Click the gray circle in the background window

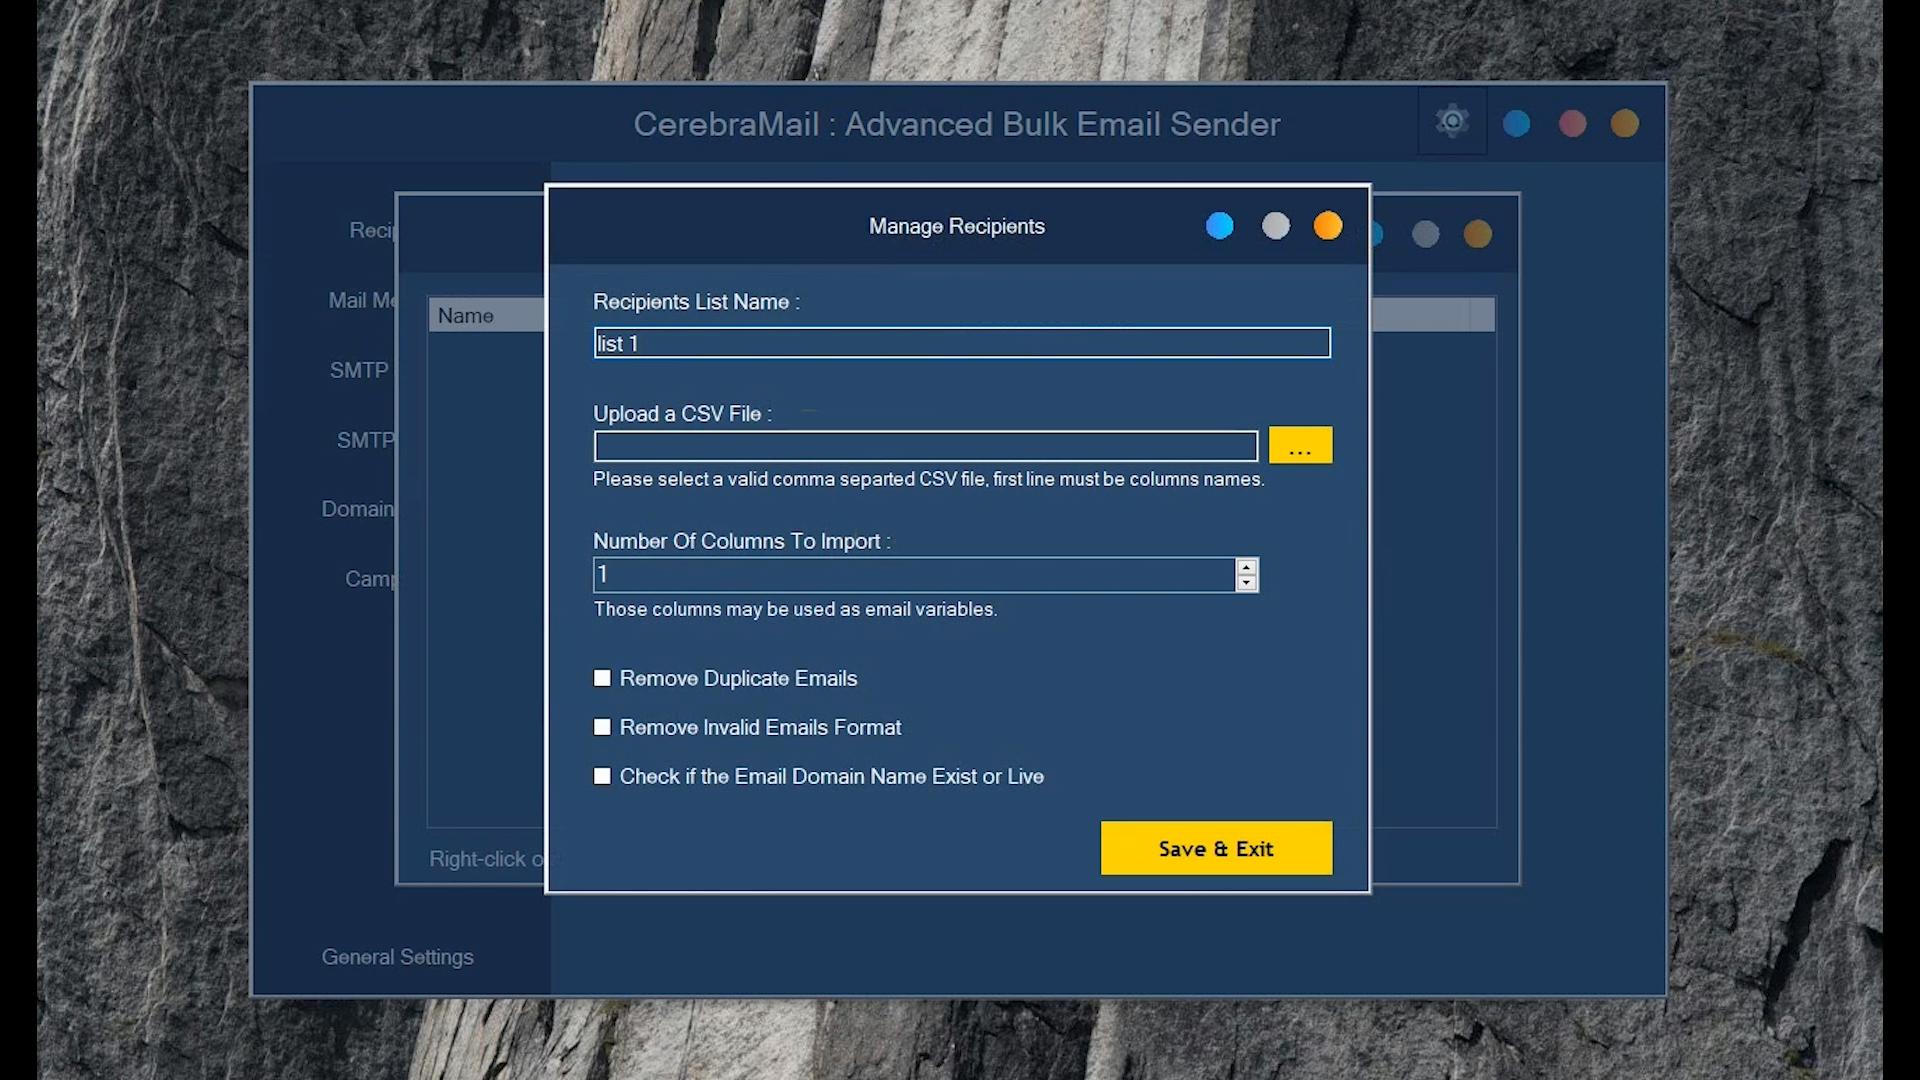click(x=1425, y=234)
